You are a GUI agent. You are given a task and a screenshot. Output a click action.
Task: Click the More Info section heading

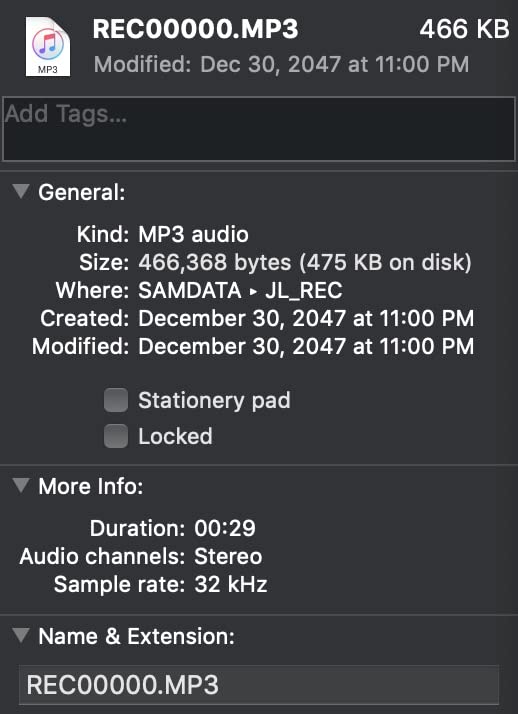(91, 486)
